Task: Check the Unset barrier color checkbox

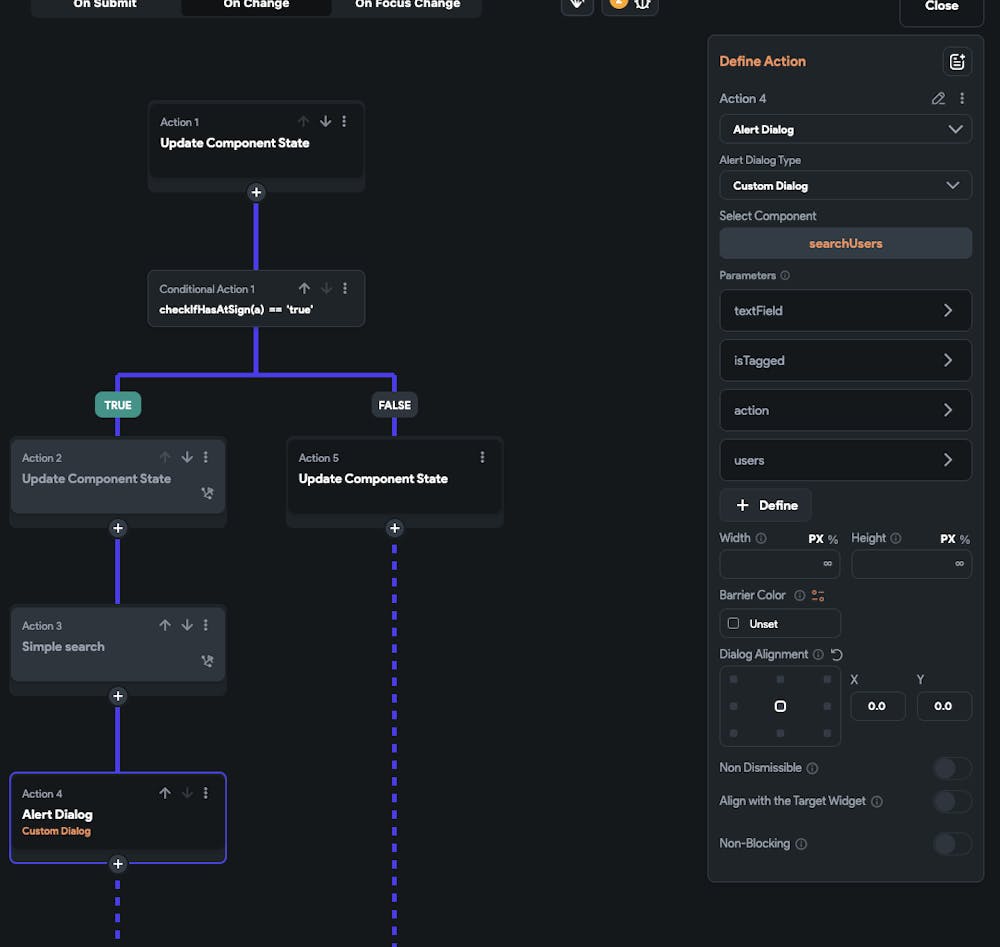Action: click(734, 623)
